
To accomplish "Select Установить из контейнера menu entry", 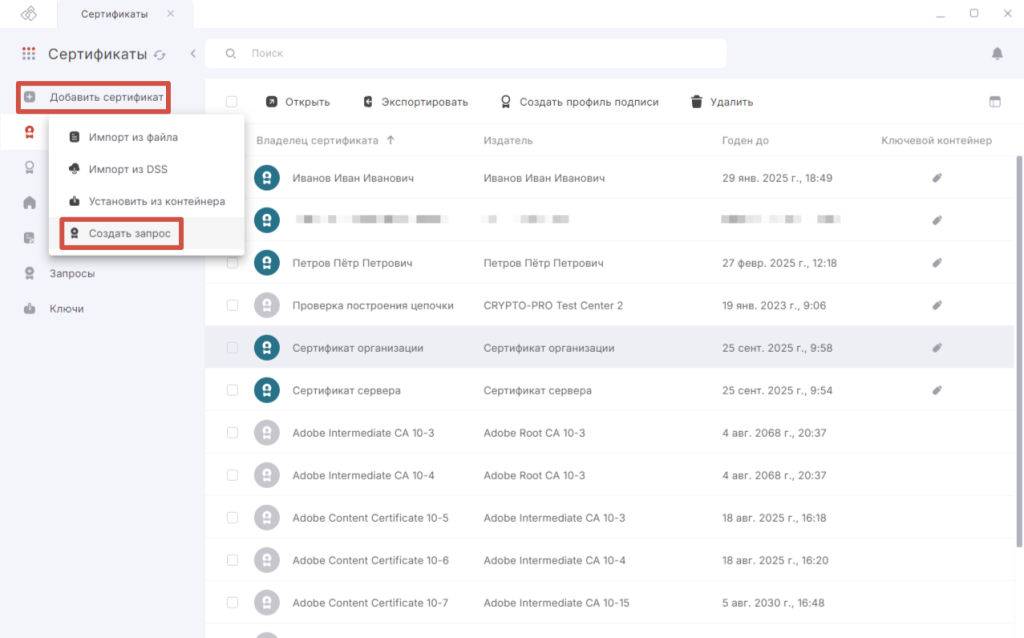I will tap(146, 201).
